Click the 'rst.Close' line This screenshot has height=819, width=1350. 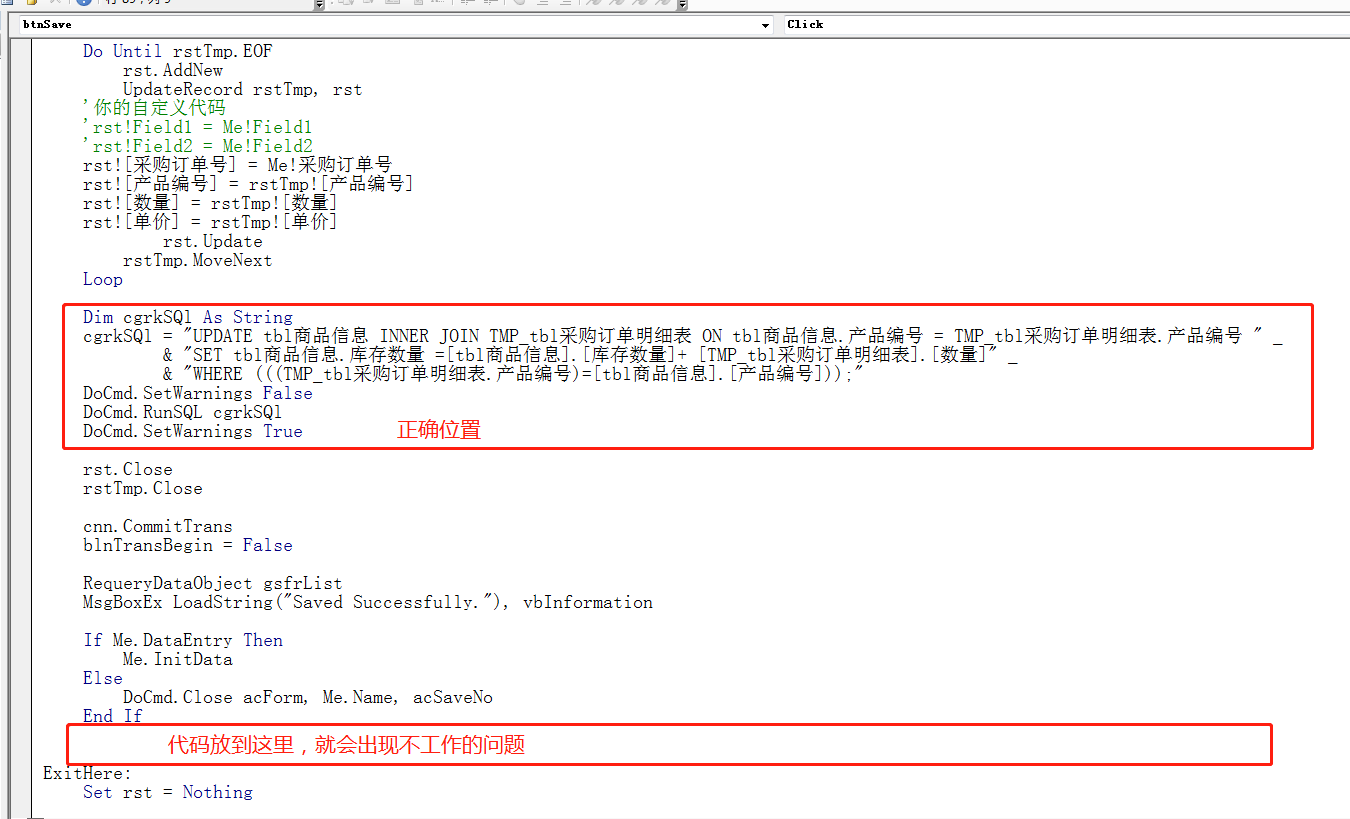128,469
